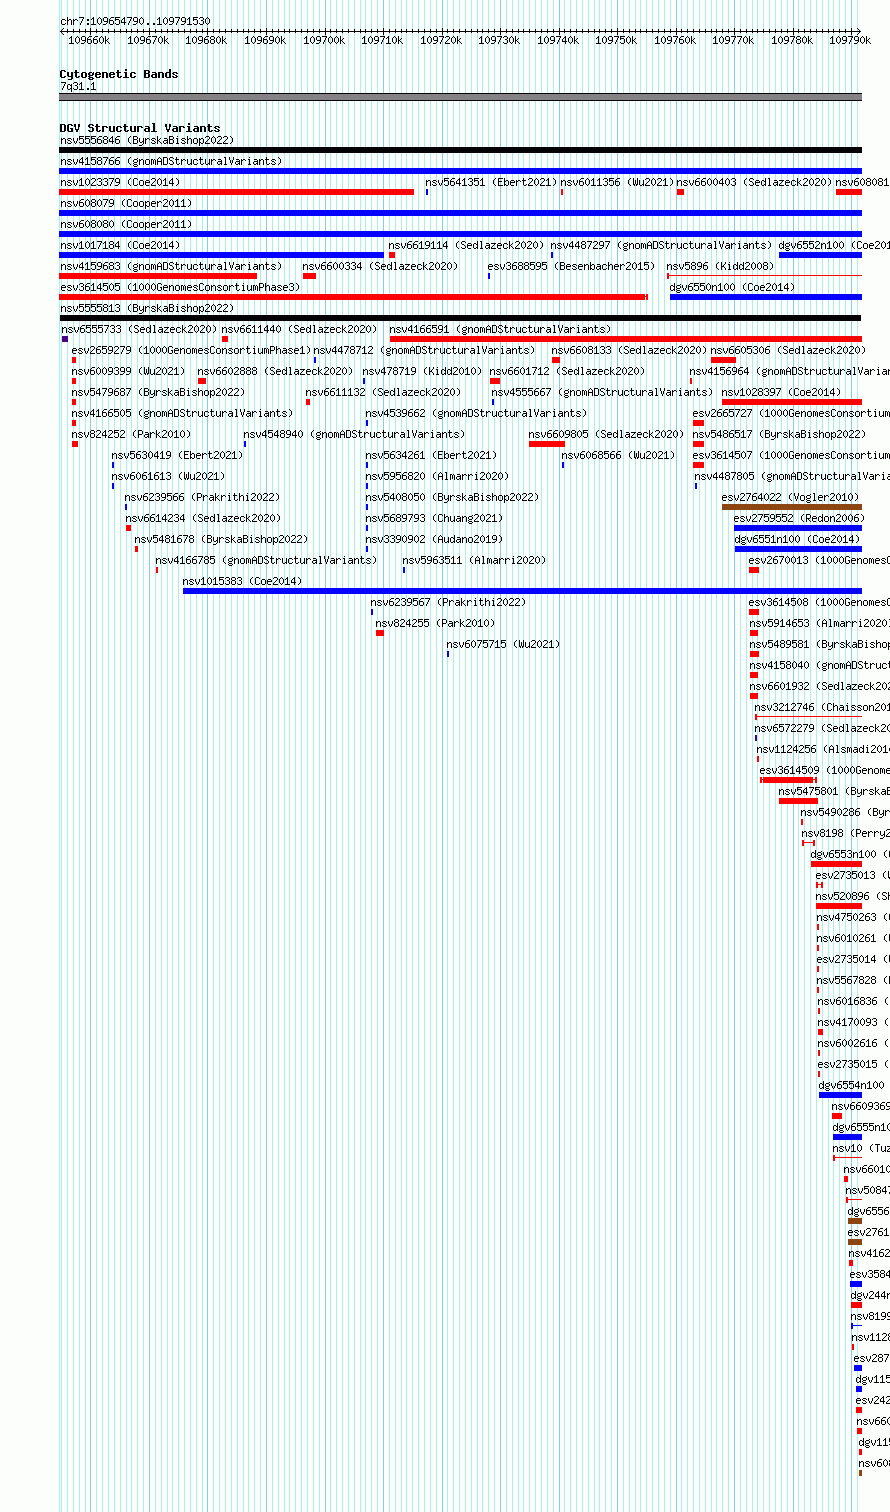Image resolution: width=890 pixels, height=1512 pixels.
Task: Open nsv4555667 (gnomADStructuralVariants) details
Action: pos(603,392)
